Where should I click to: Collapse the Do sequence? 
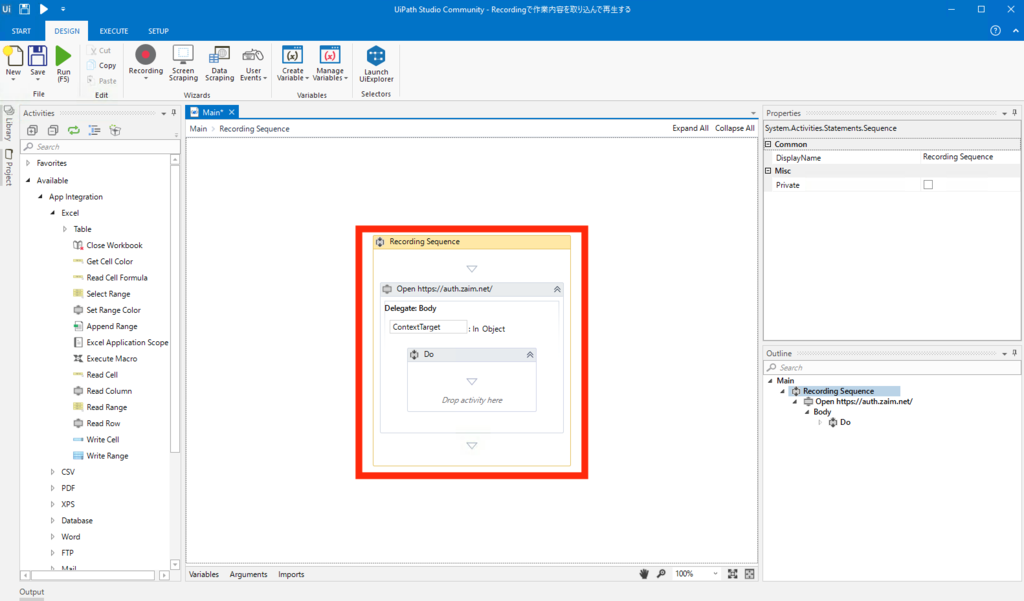[x=530, y=354]
